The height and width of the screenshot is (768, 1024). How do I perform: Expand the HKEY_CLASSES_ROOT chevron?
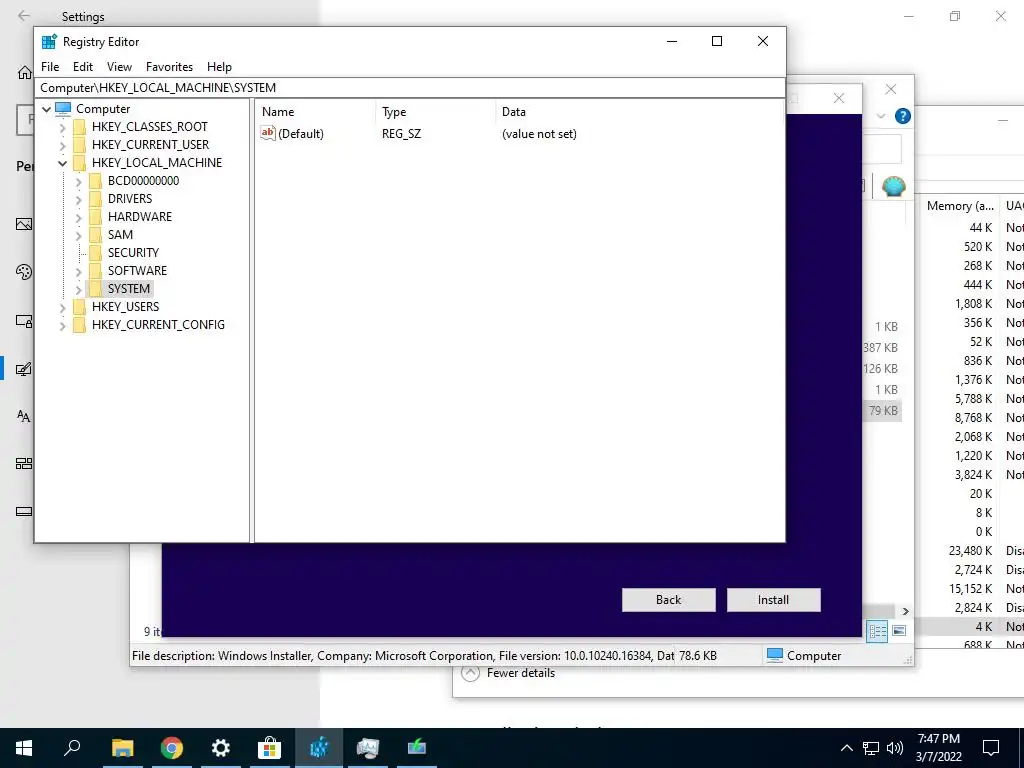point(63,127)
